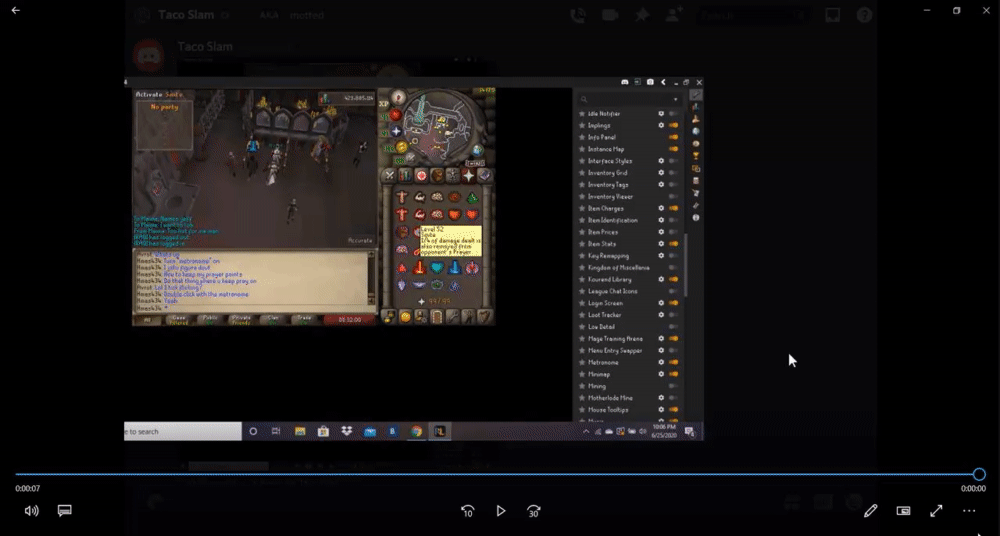The height and width of the screenshot is (536, 1000).
Task: Select the Trade chat filter button
Action: pos(304,320)
